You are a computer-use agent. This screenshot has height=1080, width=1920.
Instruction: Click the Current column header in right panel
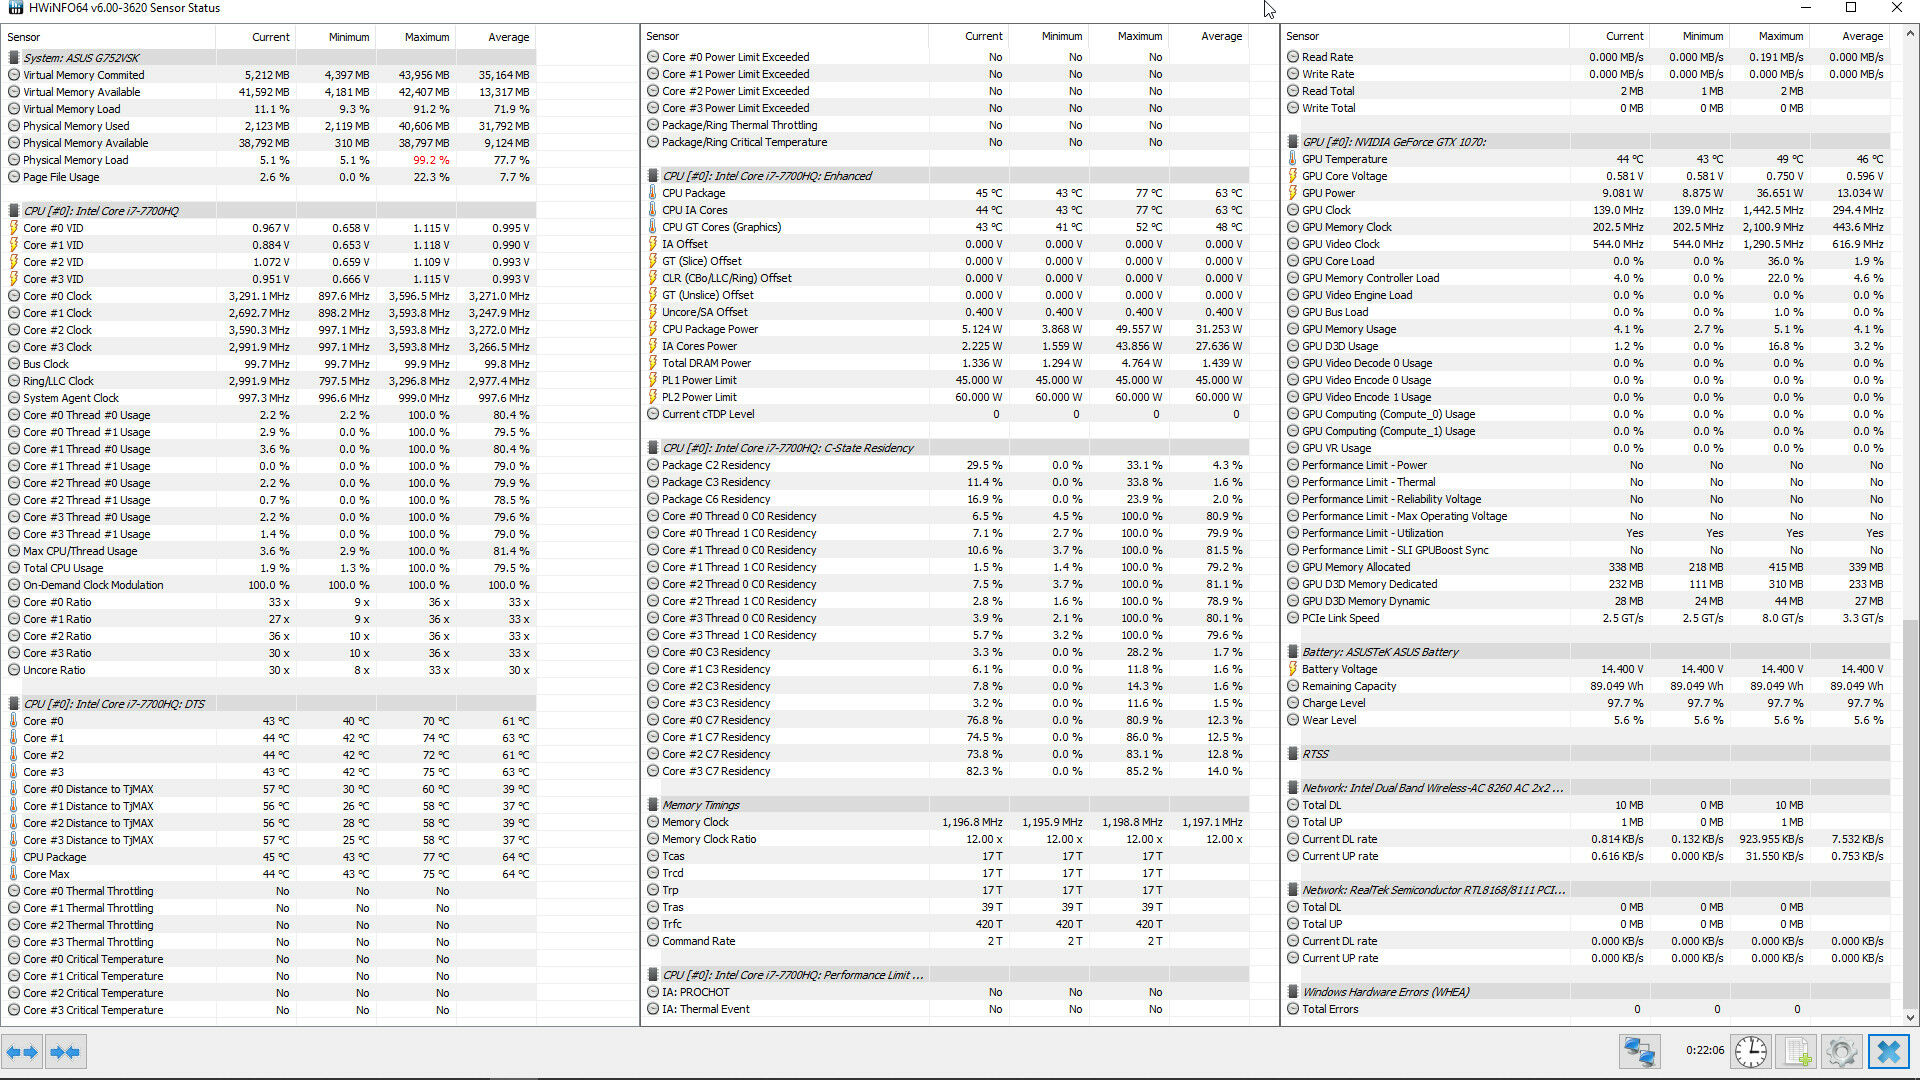coord(1609,36)
